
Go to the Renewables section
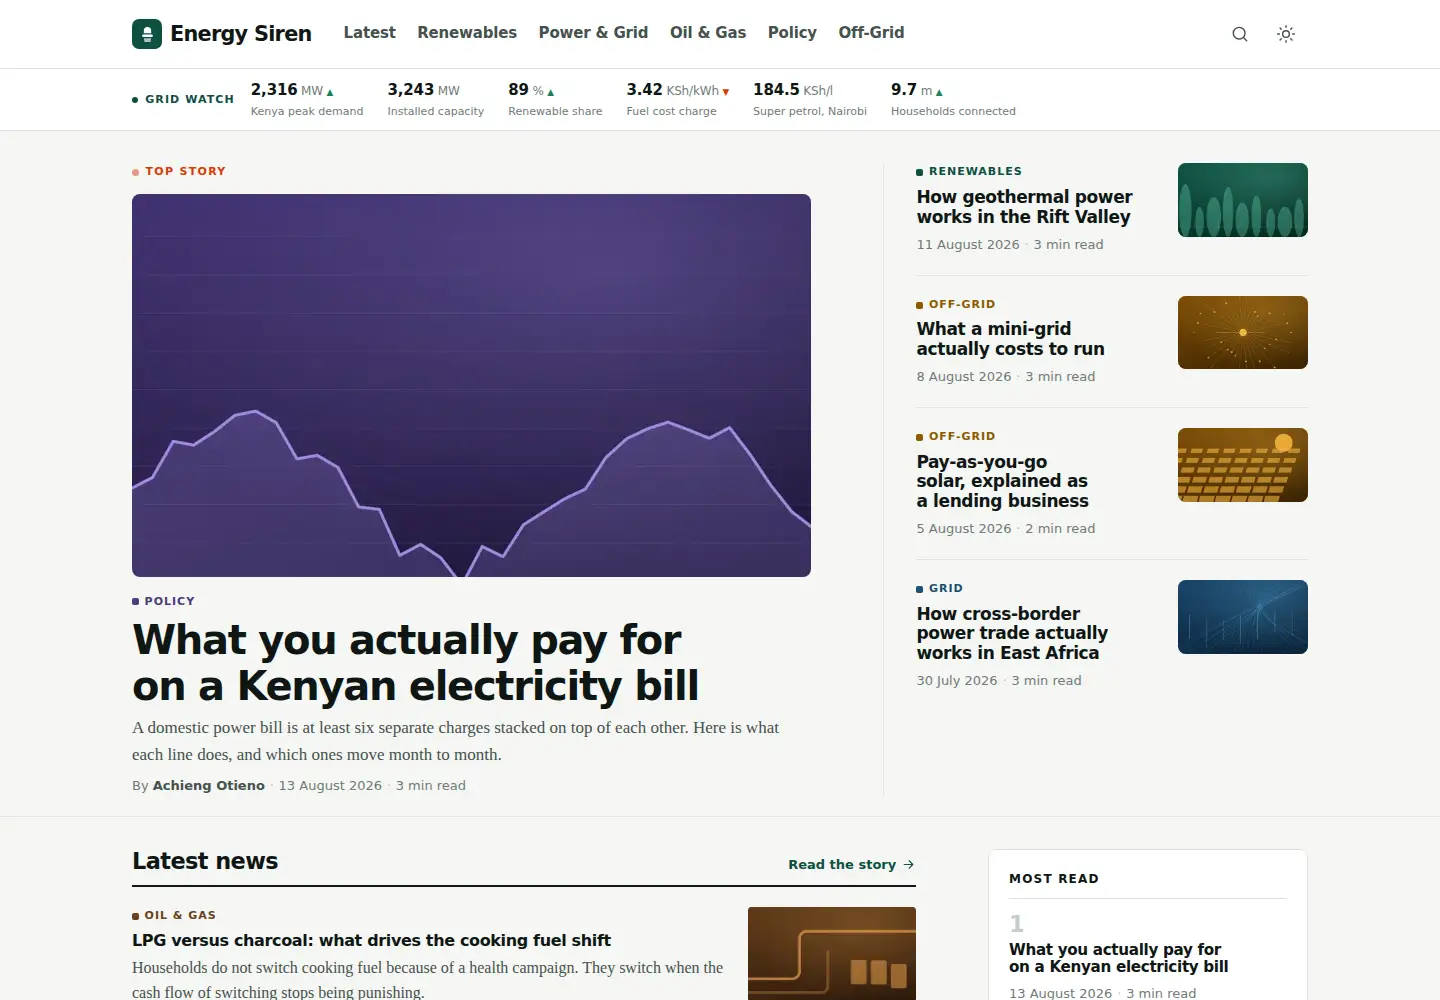coord(467,33)
